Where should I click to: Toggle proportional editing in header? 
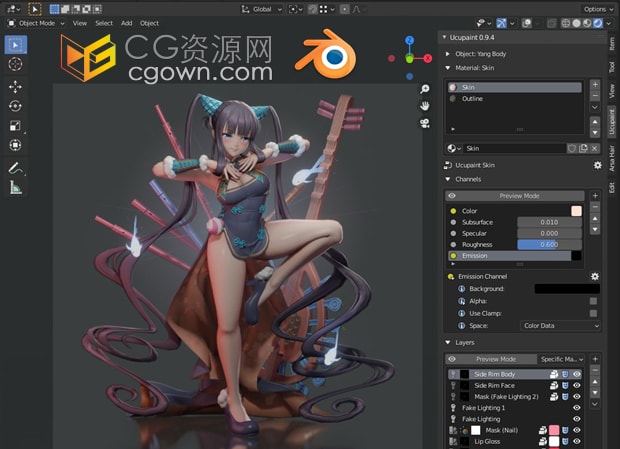click(344, 9)
